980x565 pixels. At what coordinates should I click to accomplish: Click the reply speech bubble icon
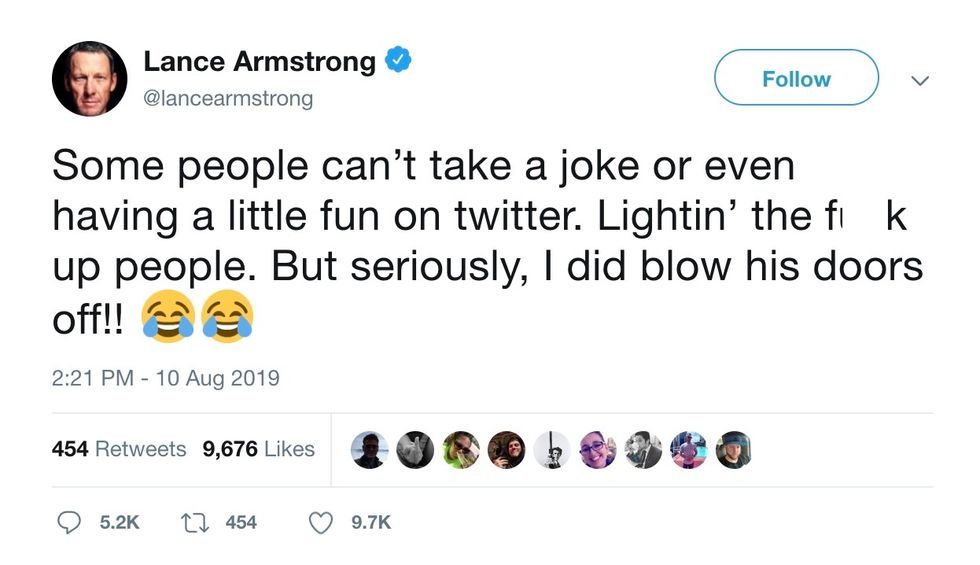67,522
